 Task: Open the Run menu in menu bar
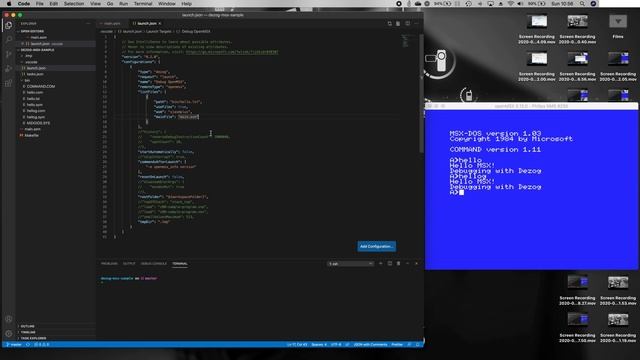point(123,4)
